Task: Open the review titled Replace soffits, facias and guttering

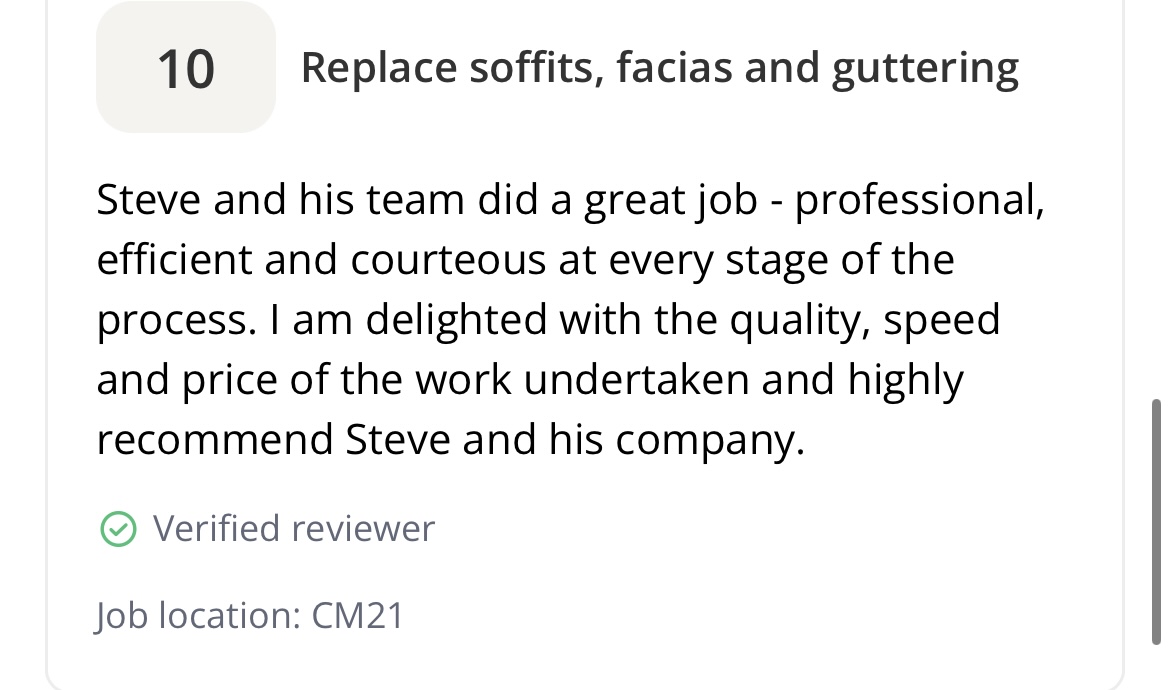Action: pos(659,68)
